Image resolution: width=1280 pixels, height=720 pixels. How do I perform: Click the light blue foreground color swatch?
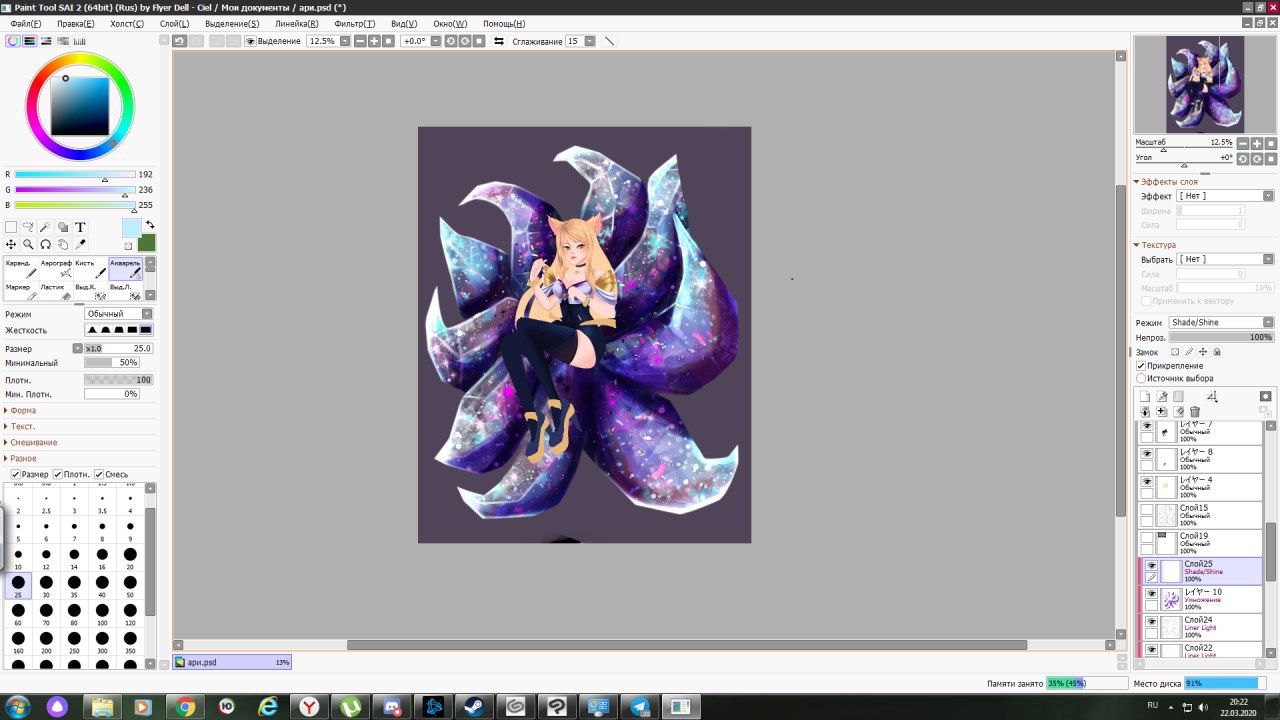click(132, 228)
